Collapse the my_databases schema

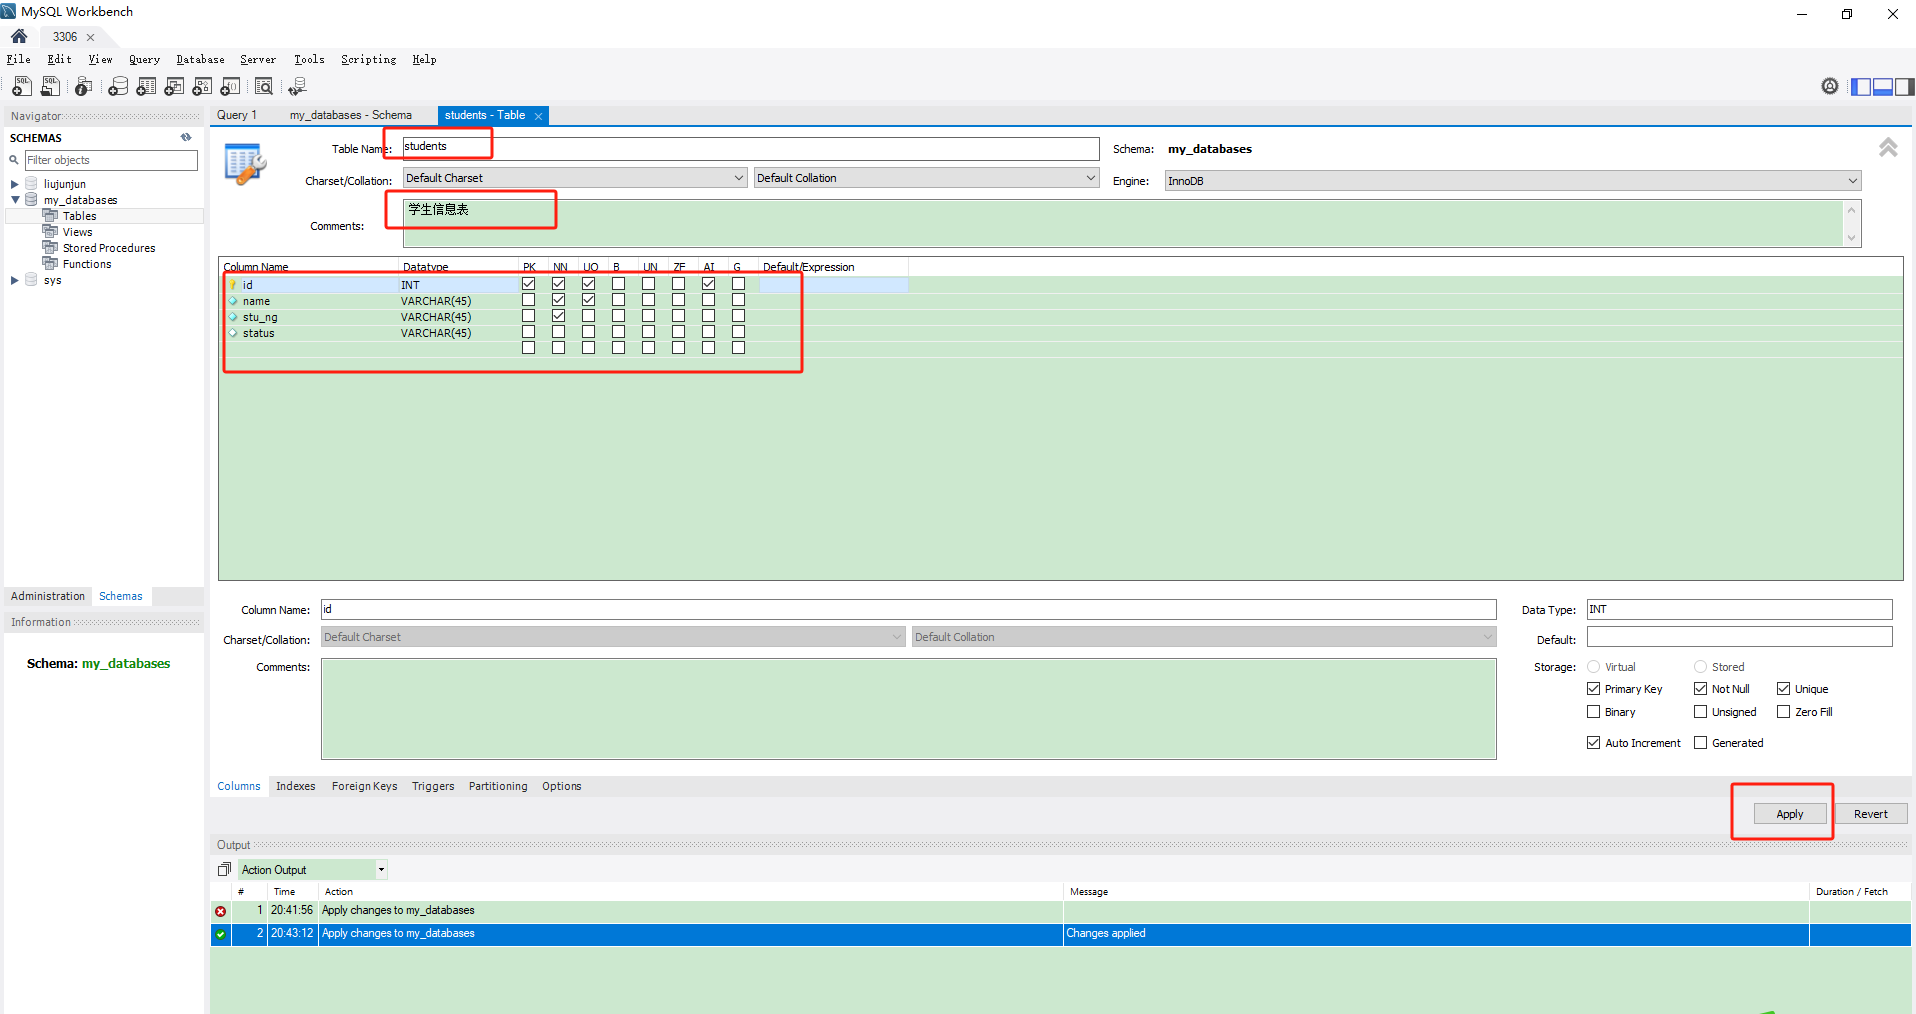(15, 200)
